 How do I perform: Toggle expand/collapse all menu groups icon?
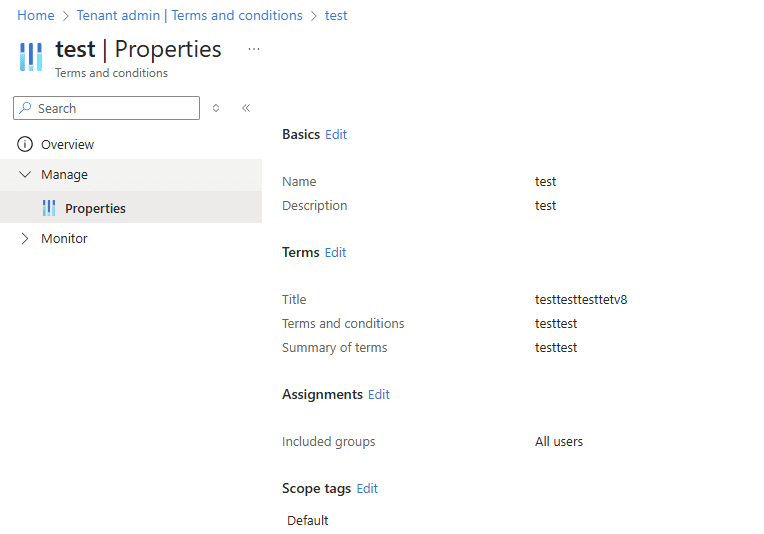[x=216, y=108]
